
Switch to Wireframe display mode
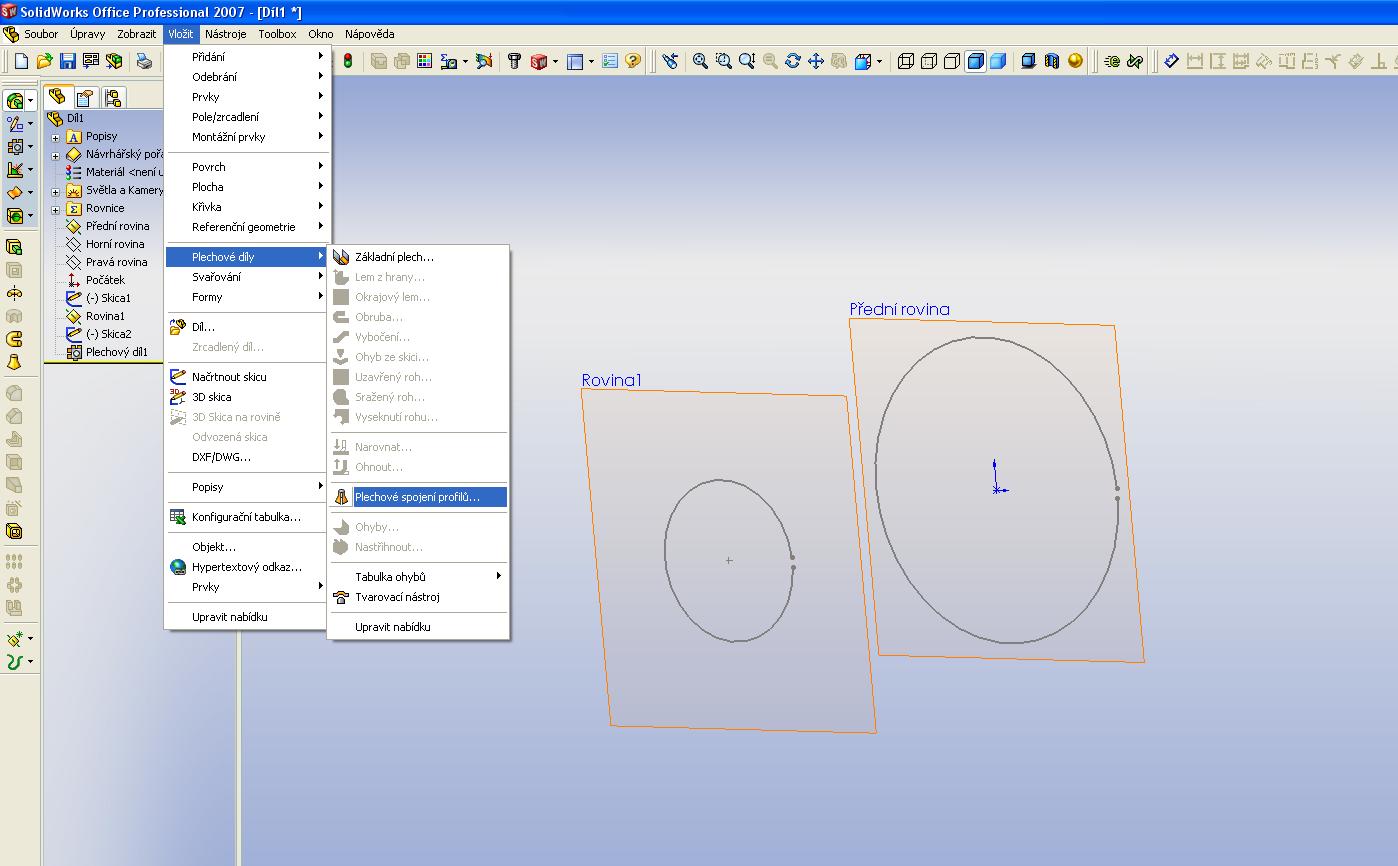[x=906, y=61]
